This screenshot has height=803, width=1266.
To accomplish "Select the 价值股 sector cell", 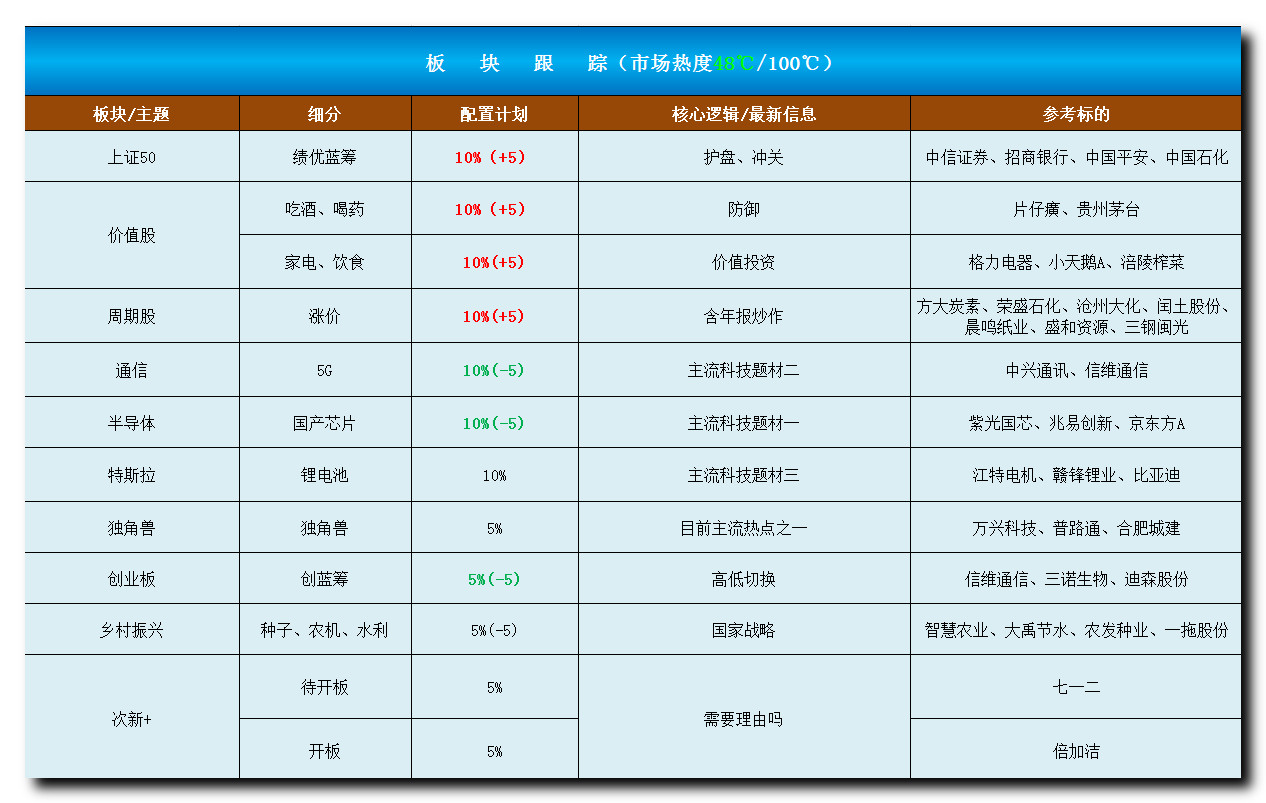I will click(132, 236).
